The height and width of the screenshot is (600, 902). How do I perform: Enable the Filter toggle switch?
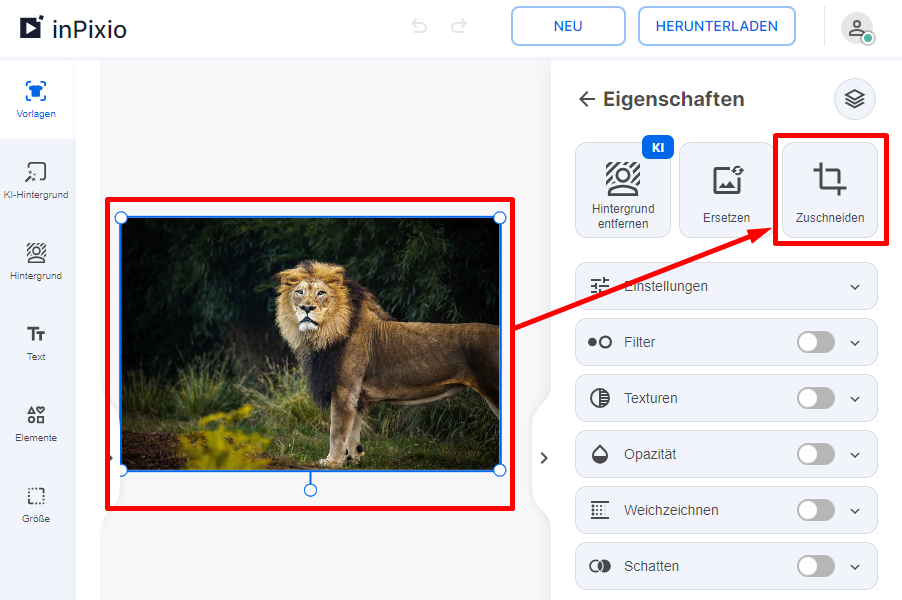815,342
